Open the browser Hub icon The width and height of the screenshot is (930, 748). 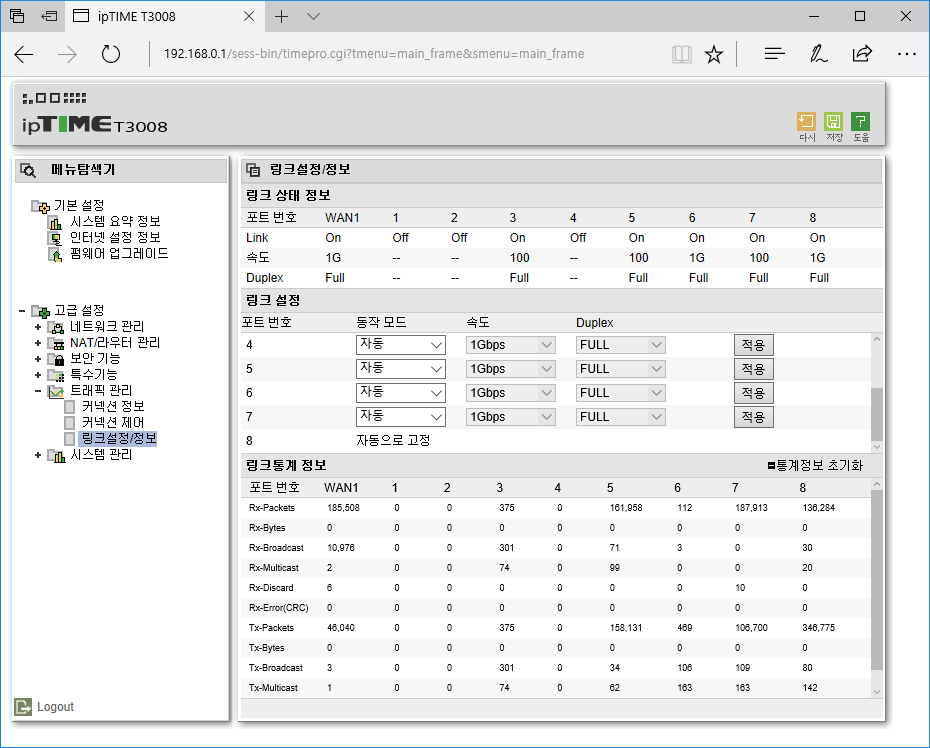pos(775,54)
